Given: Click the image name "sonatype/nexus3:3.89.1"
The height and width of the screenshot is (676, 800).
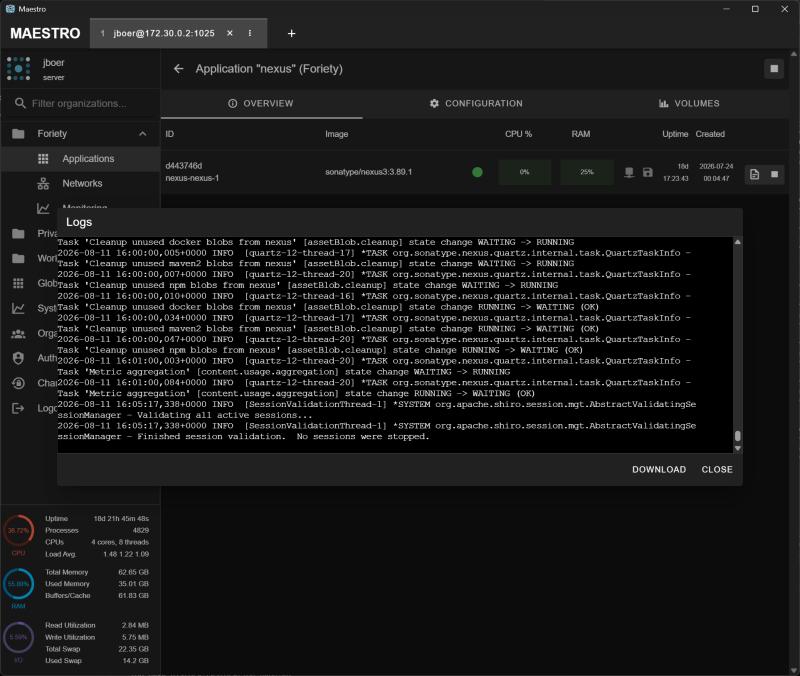Looking at the screenshot, I should point(368,172).
